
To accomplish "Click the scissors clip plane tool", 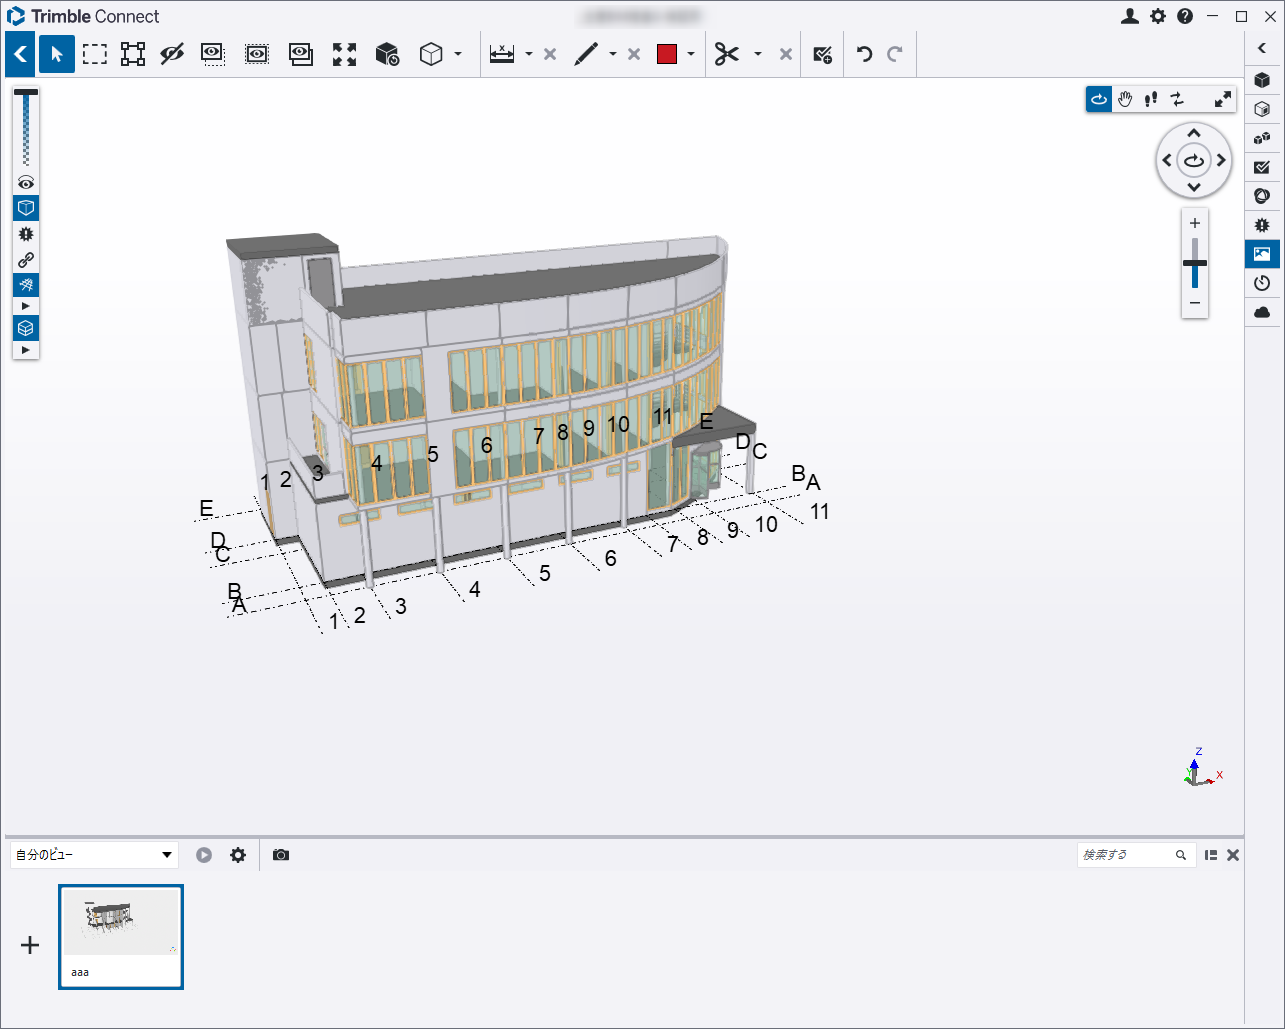I will click(727, 55).
